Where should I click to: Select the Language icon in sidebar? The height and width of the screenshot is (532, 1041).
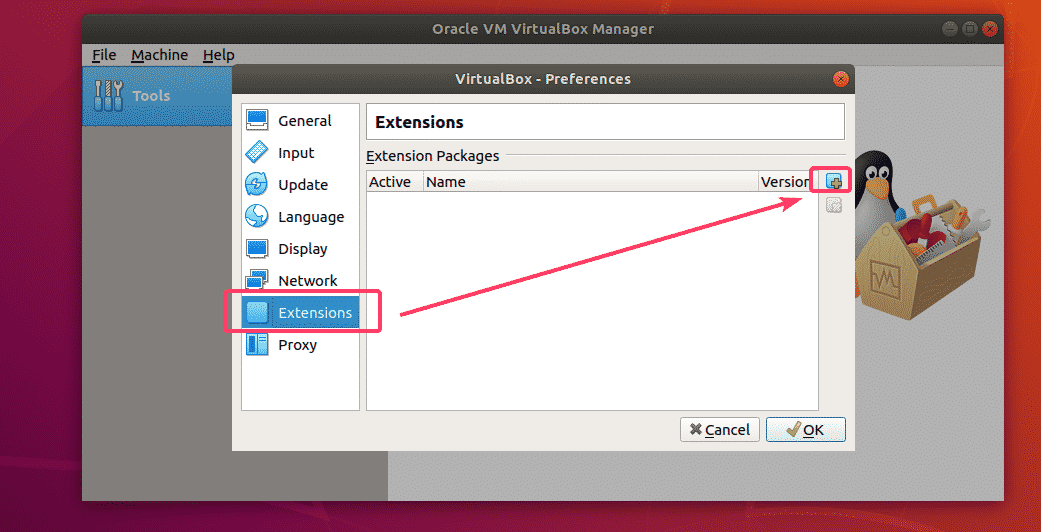tap(257, 217)
